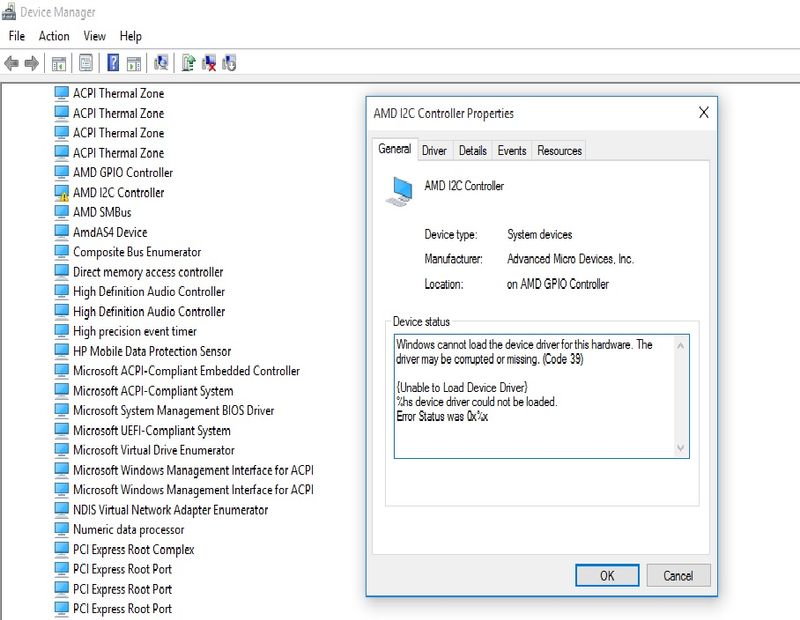800x620 pixels.
Task: Select Microsoft System Management BIOS Driver
Action: [x=173, y=410]
